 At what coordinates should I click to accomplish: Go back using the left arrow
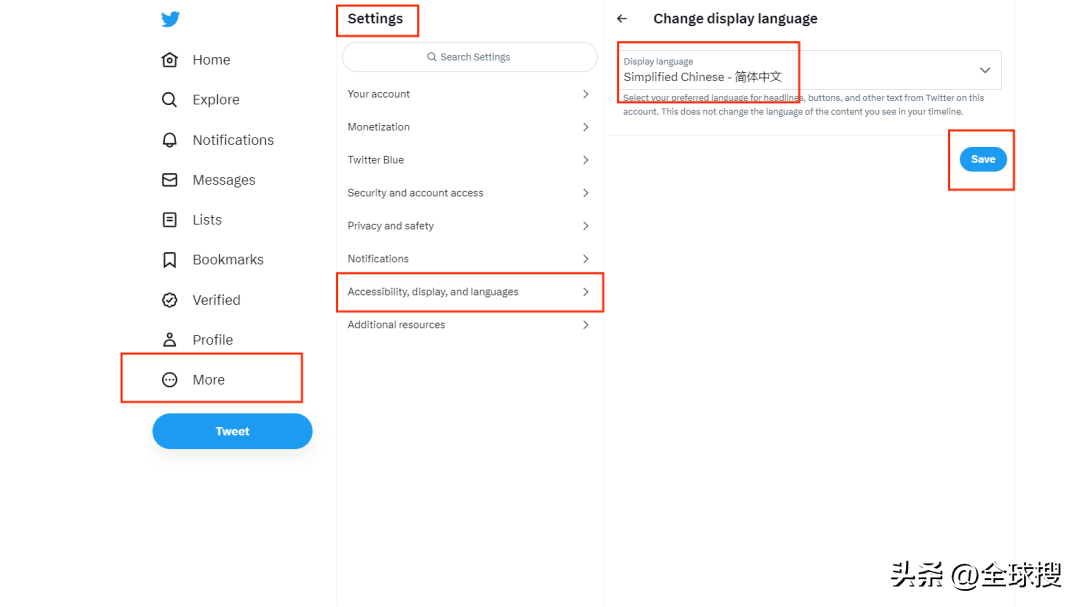(x=622, y=19)
